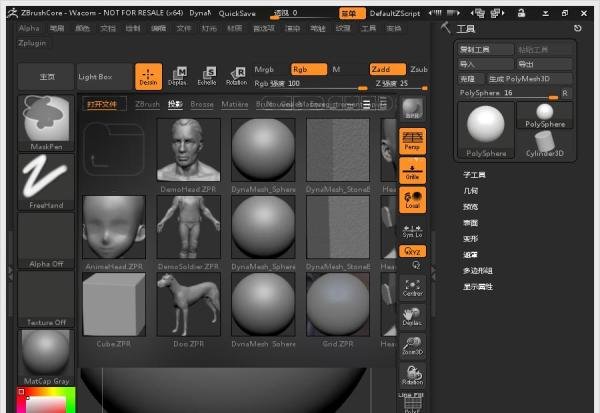Click the Sym Lo local symmetry icon

412,231
